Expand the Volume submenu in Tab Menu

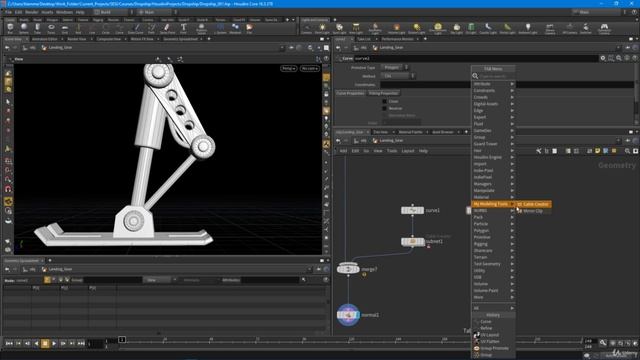(x=493, y=284)
